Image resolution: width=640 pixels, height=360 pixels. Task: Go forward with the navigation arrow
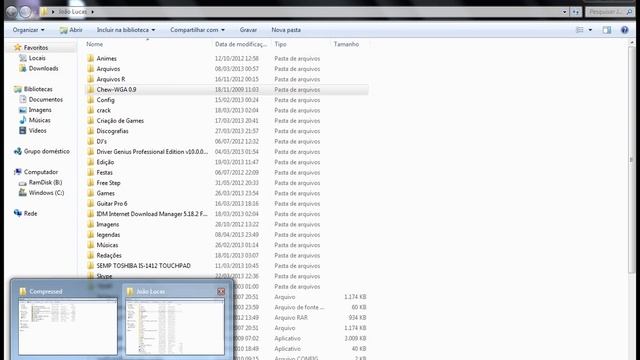(26, 12)
